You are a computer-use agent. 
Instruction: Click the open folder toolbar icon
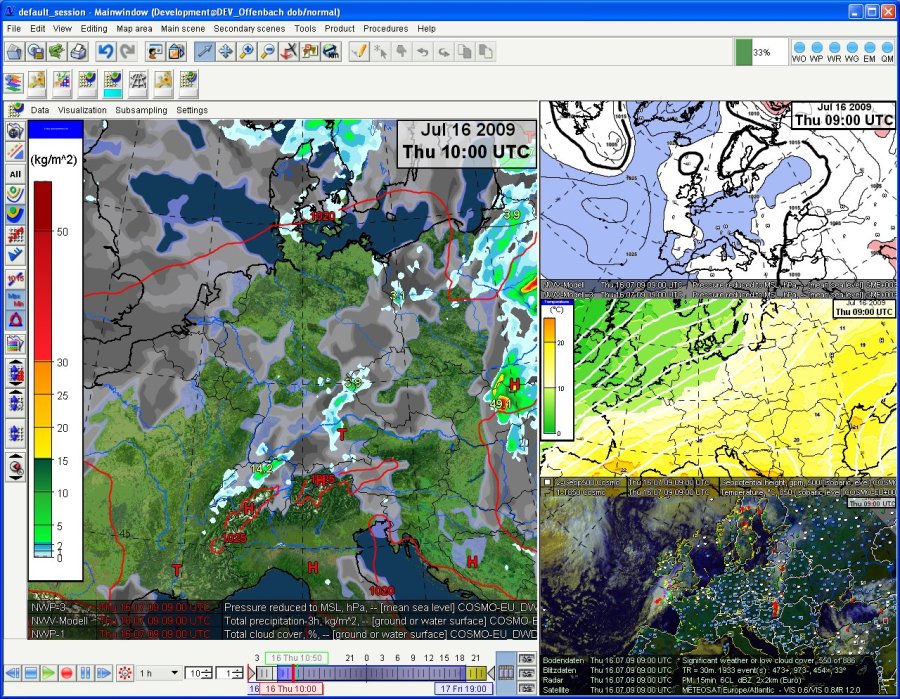pyautogui.click(x=14, y=52)
